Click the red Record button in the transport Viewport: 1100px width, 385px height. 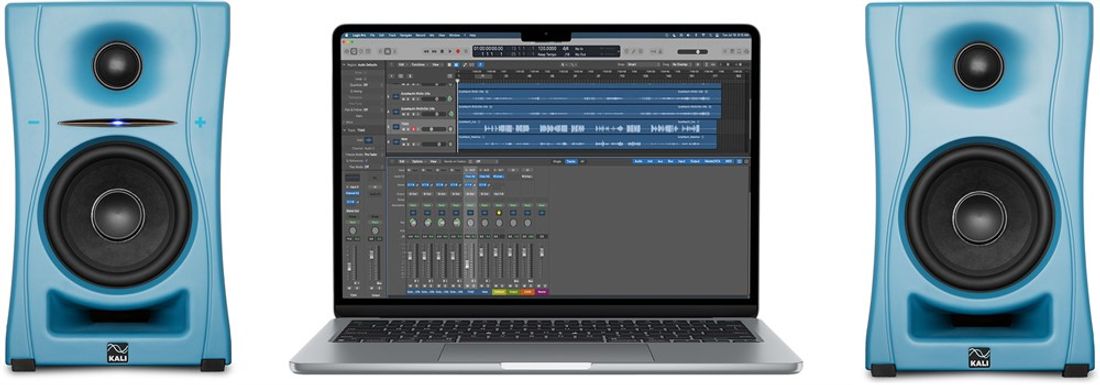[458, 51]
